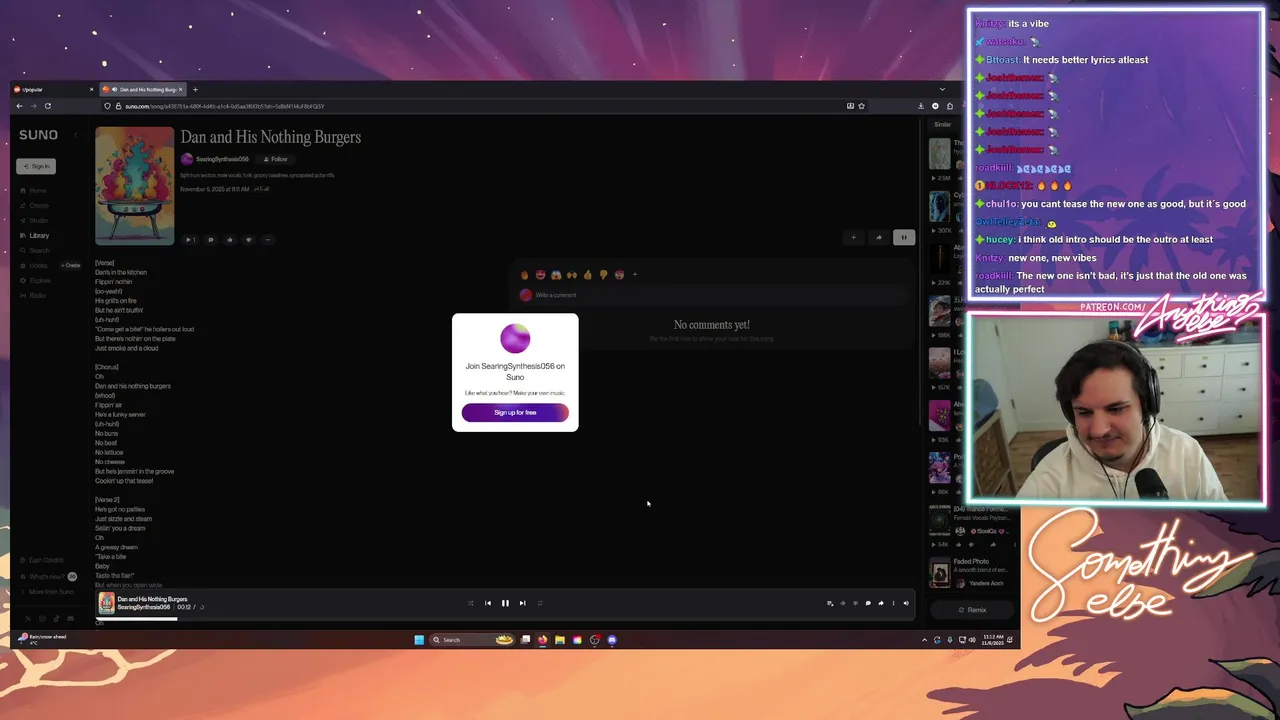Open a new browser tab

click(195, 90)
